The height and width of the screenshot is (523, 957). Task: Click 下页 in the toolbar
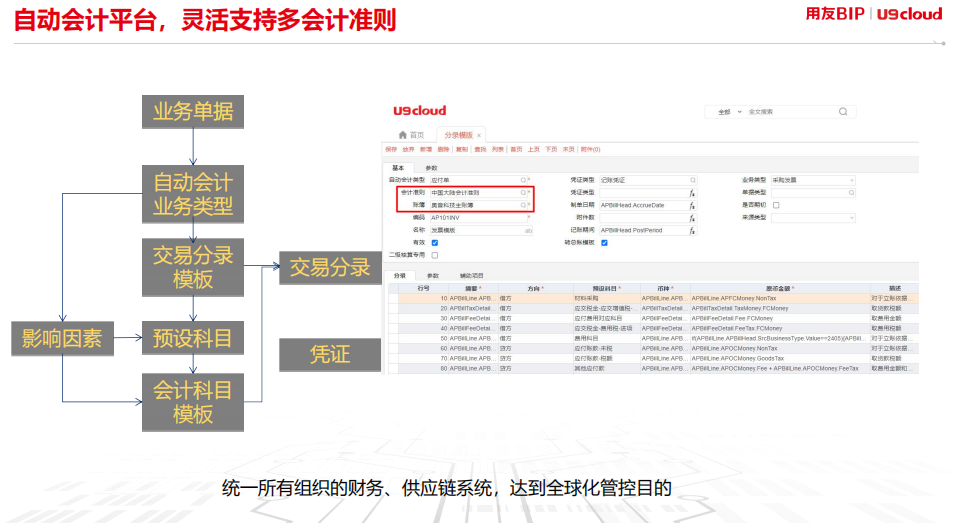click(551, 150)
